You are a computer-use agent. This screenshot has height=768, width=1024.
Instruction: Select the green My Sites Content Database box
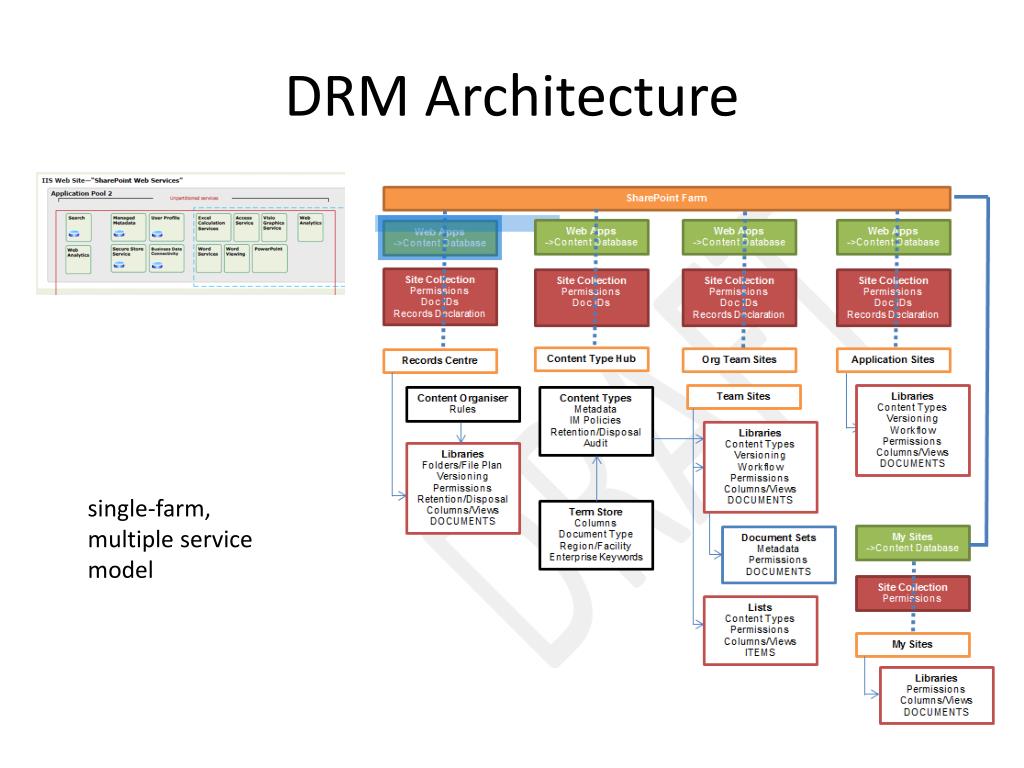[x=913, y=543]
